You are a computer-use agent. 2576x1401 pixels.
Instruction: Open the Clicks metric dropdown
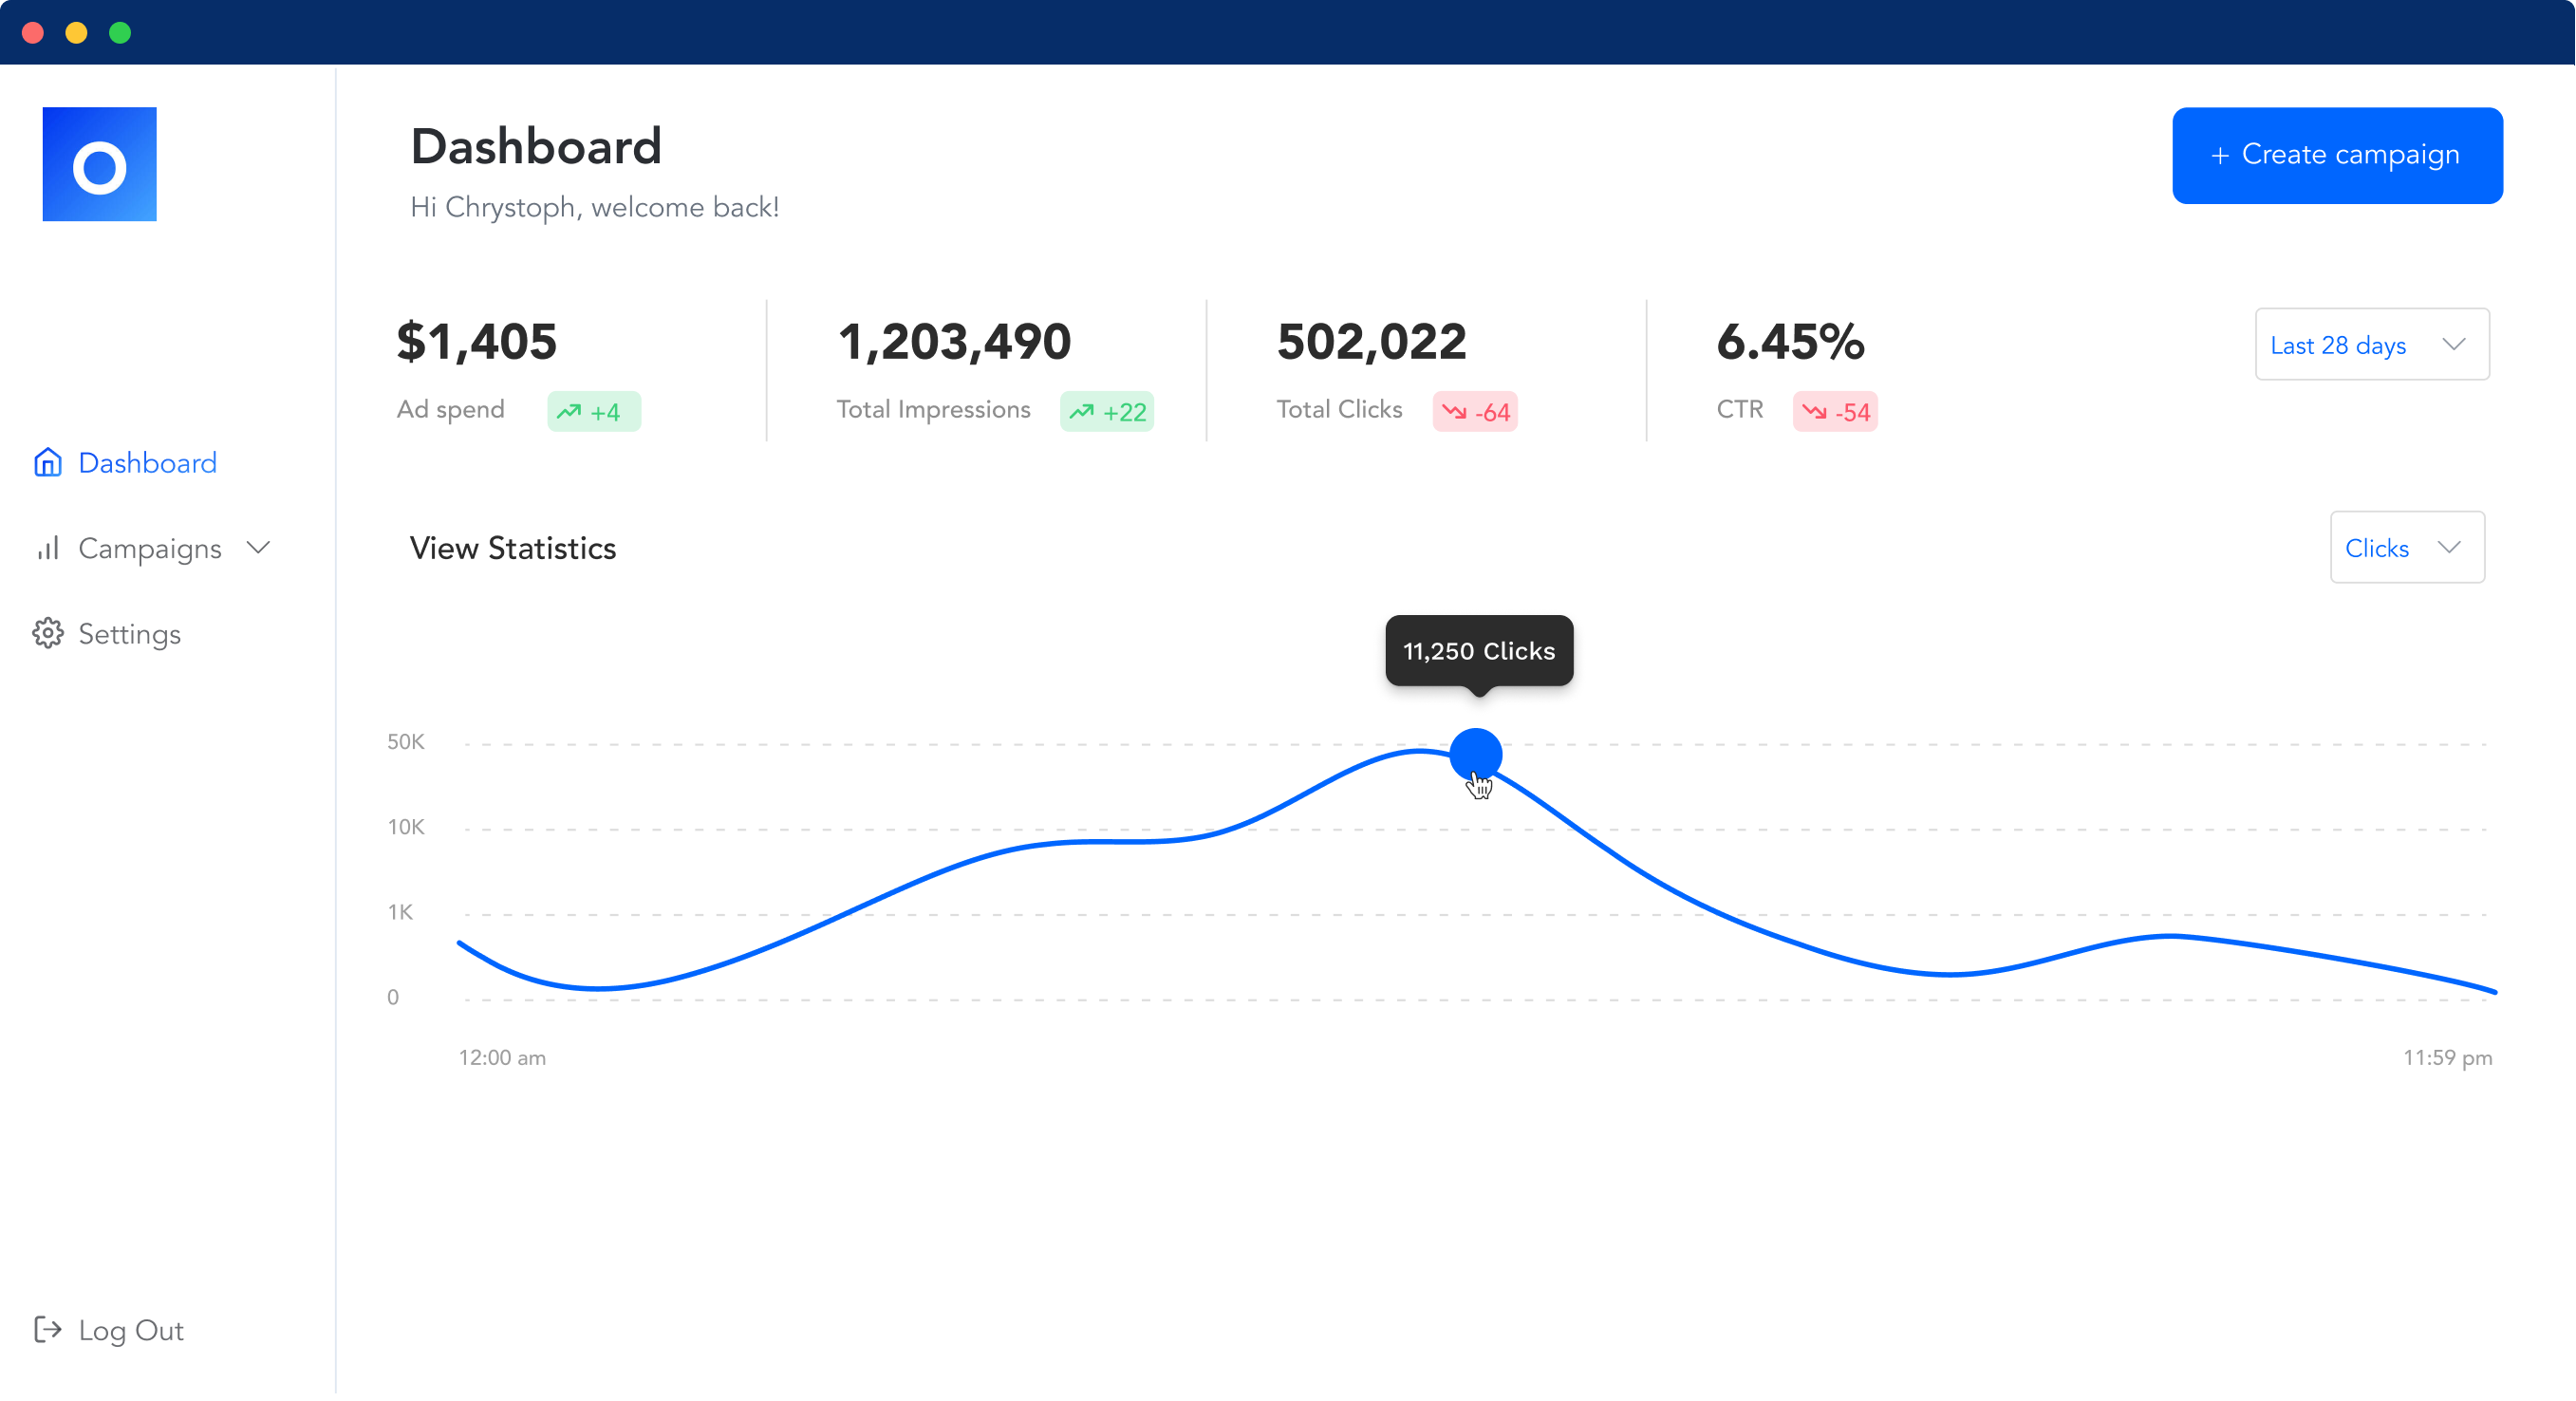pyautogui.click(x=2406, y=547)
